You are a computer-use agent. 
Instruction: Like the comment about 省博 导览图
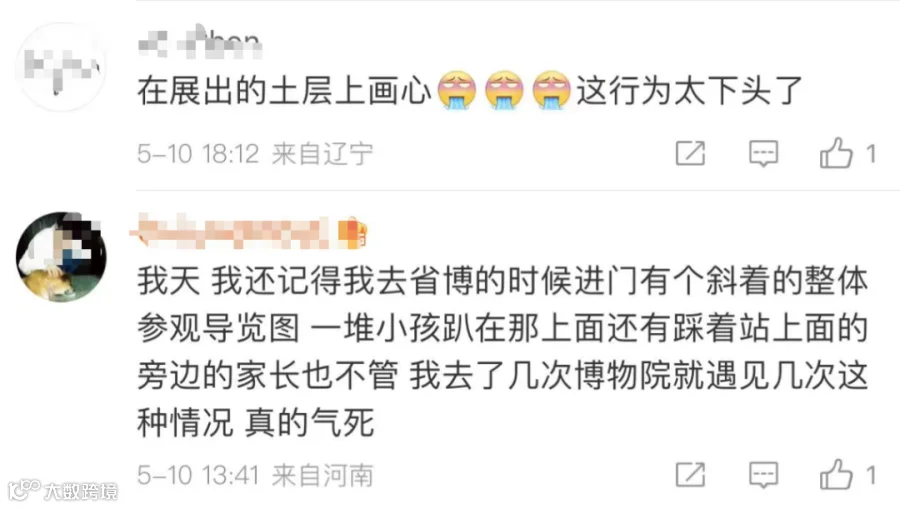pos(836,474)
